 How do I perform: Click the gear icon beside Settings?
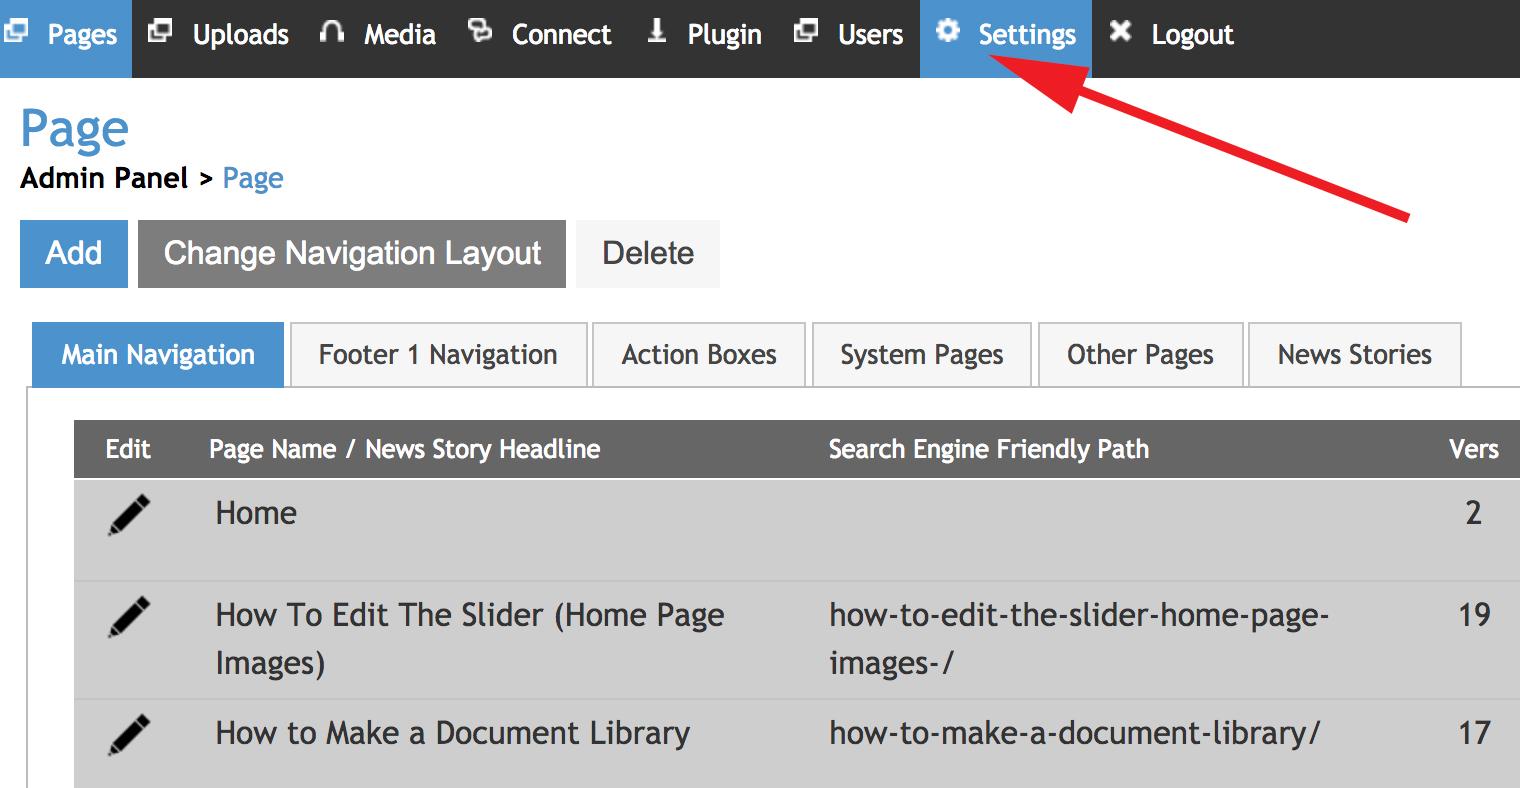(947, 32)
